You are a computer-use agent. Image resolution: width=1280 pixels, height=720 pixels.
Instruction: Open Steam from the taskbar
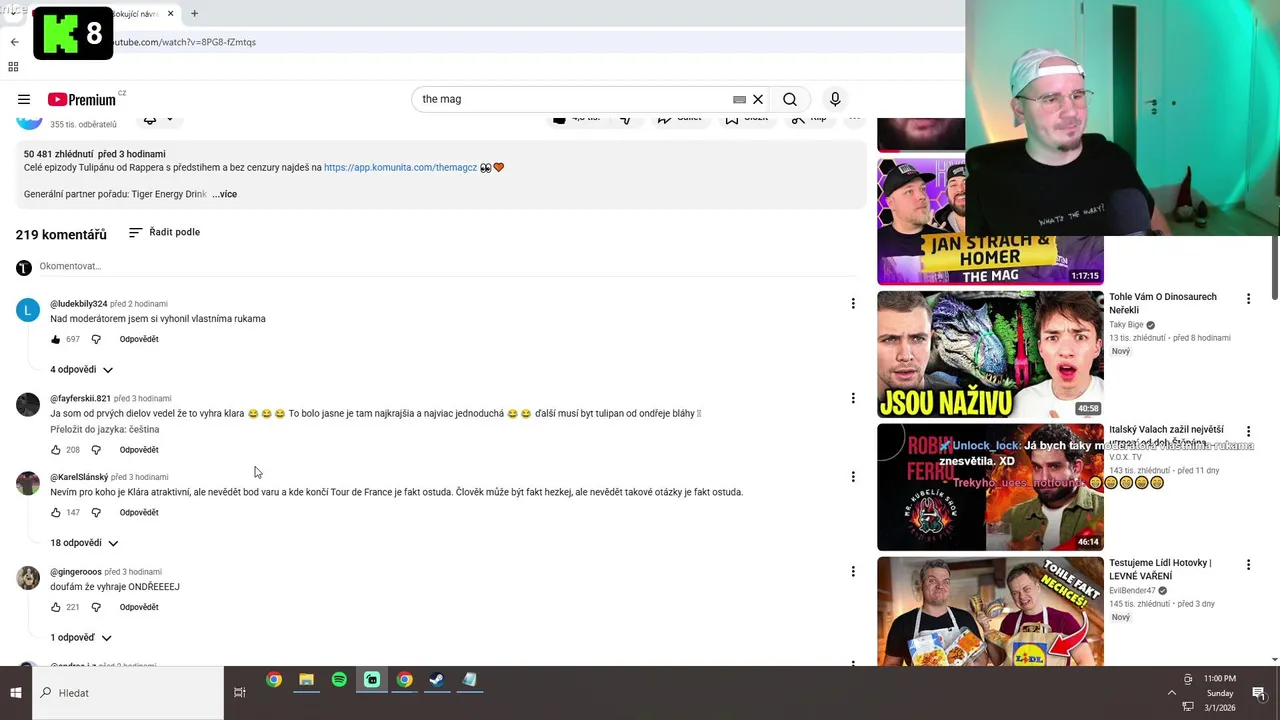click(x=437, y=680)
